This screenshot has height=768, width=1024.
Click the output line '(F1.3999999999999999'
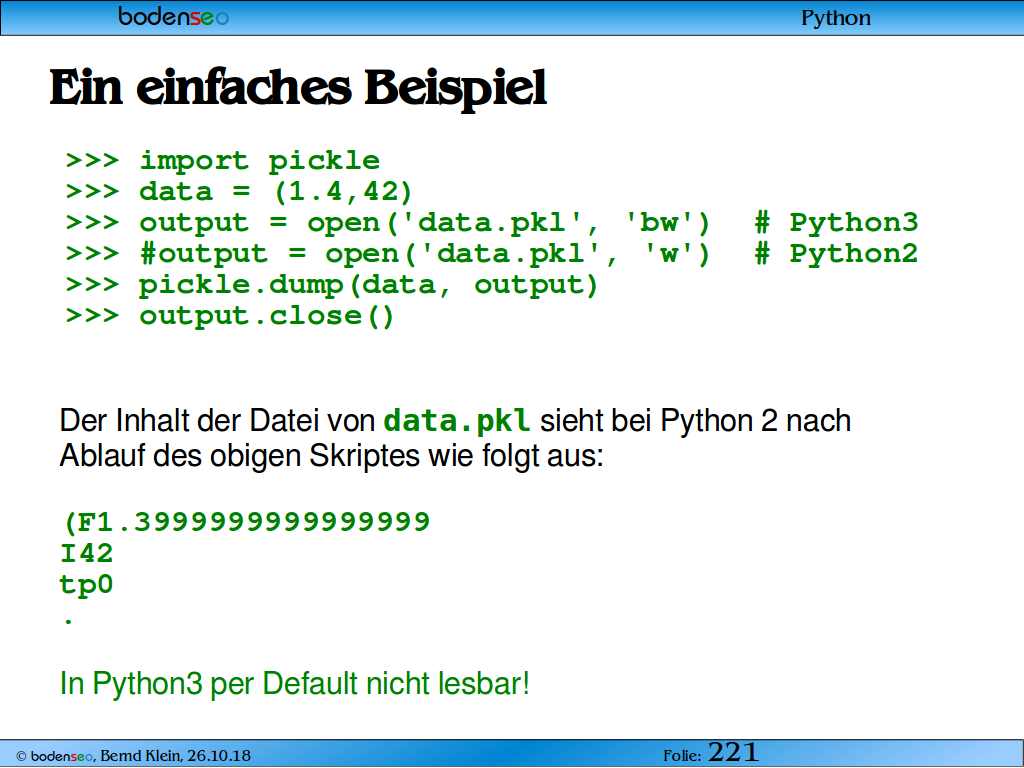(x=246, y=522)
